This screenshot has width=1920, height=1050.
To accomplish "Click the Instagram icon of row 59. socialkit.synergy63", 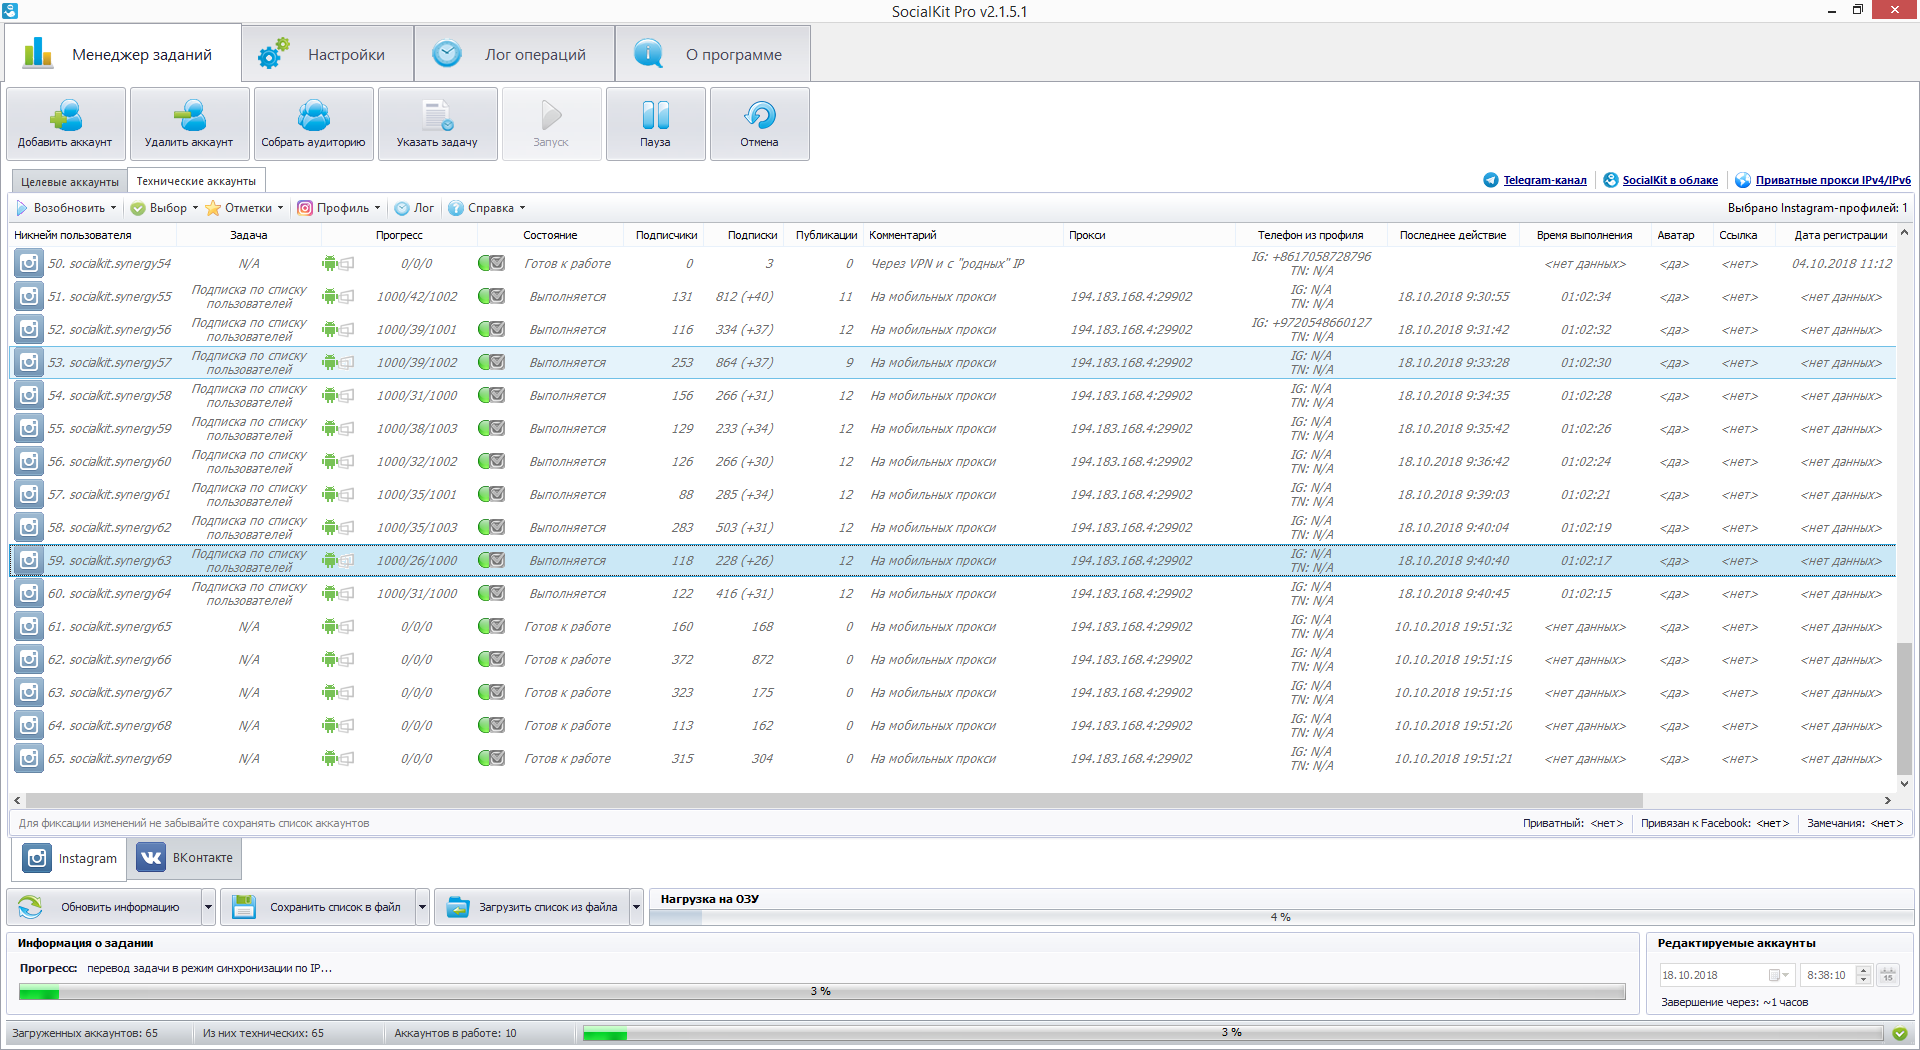I will point(29,561).
